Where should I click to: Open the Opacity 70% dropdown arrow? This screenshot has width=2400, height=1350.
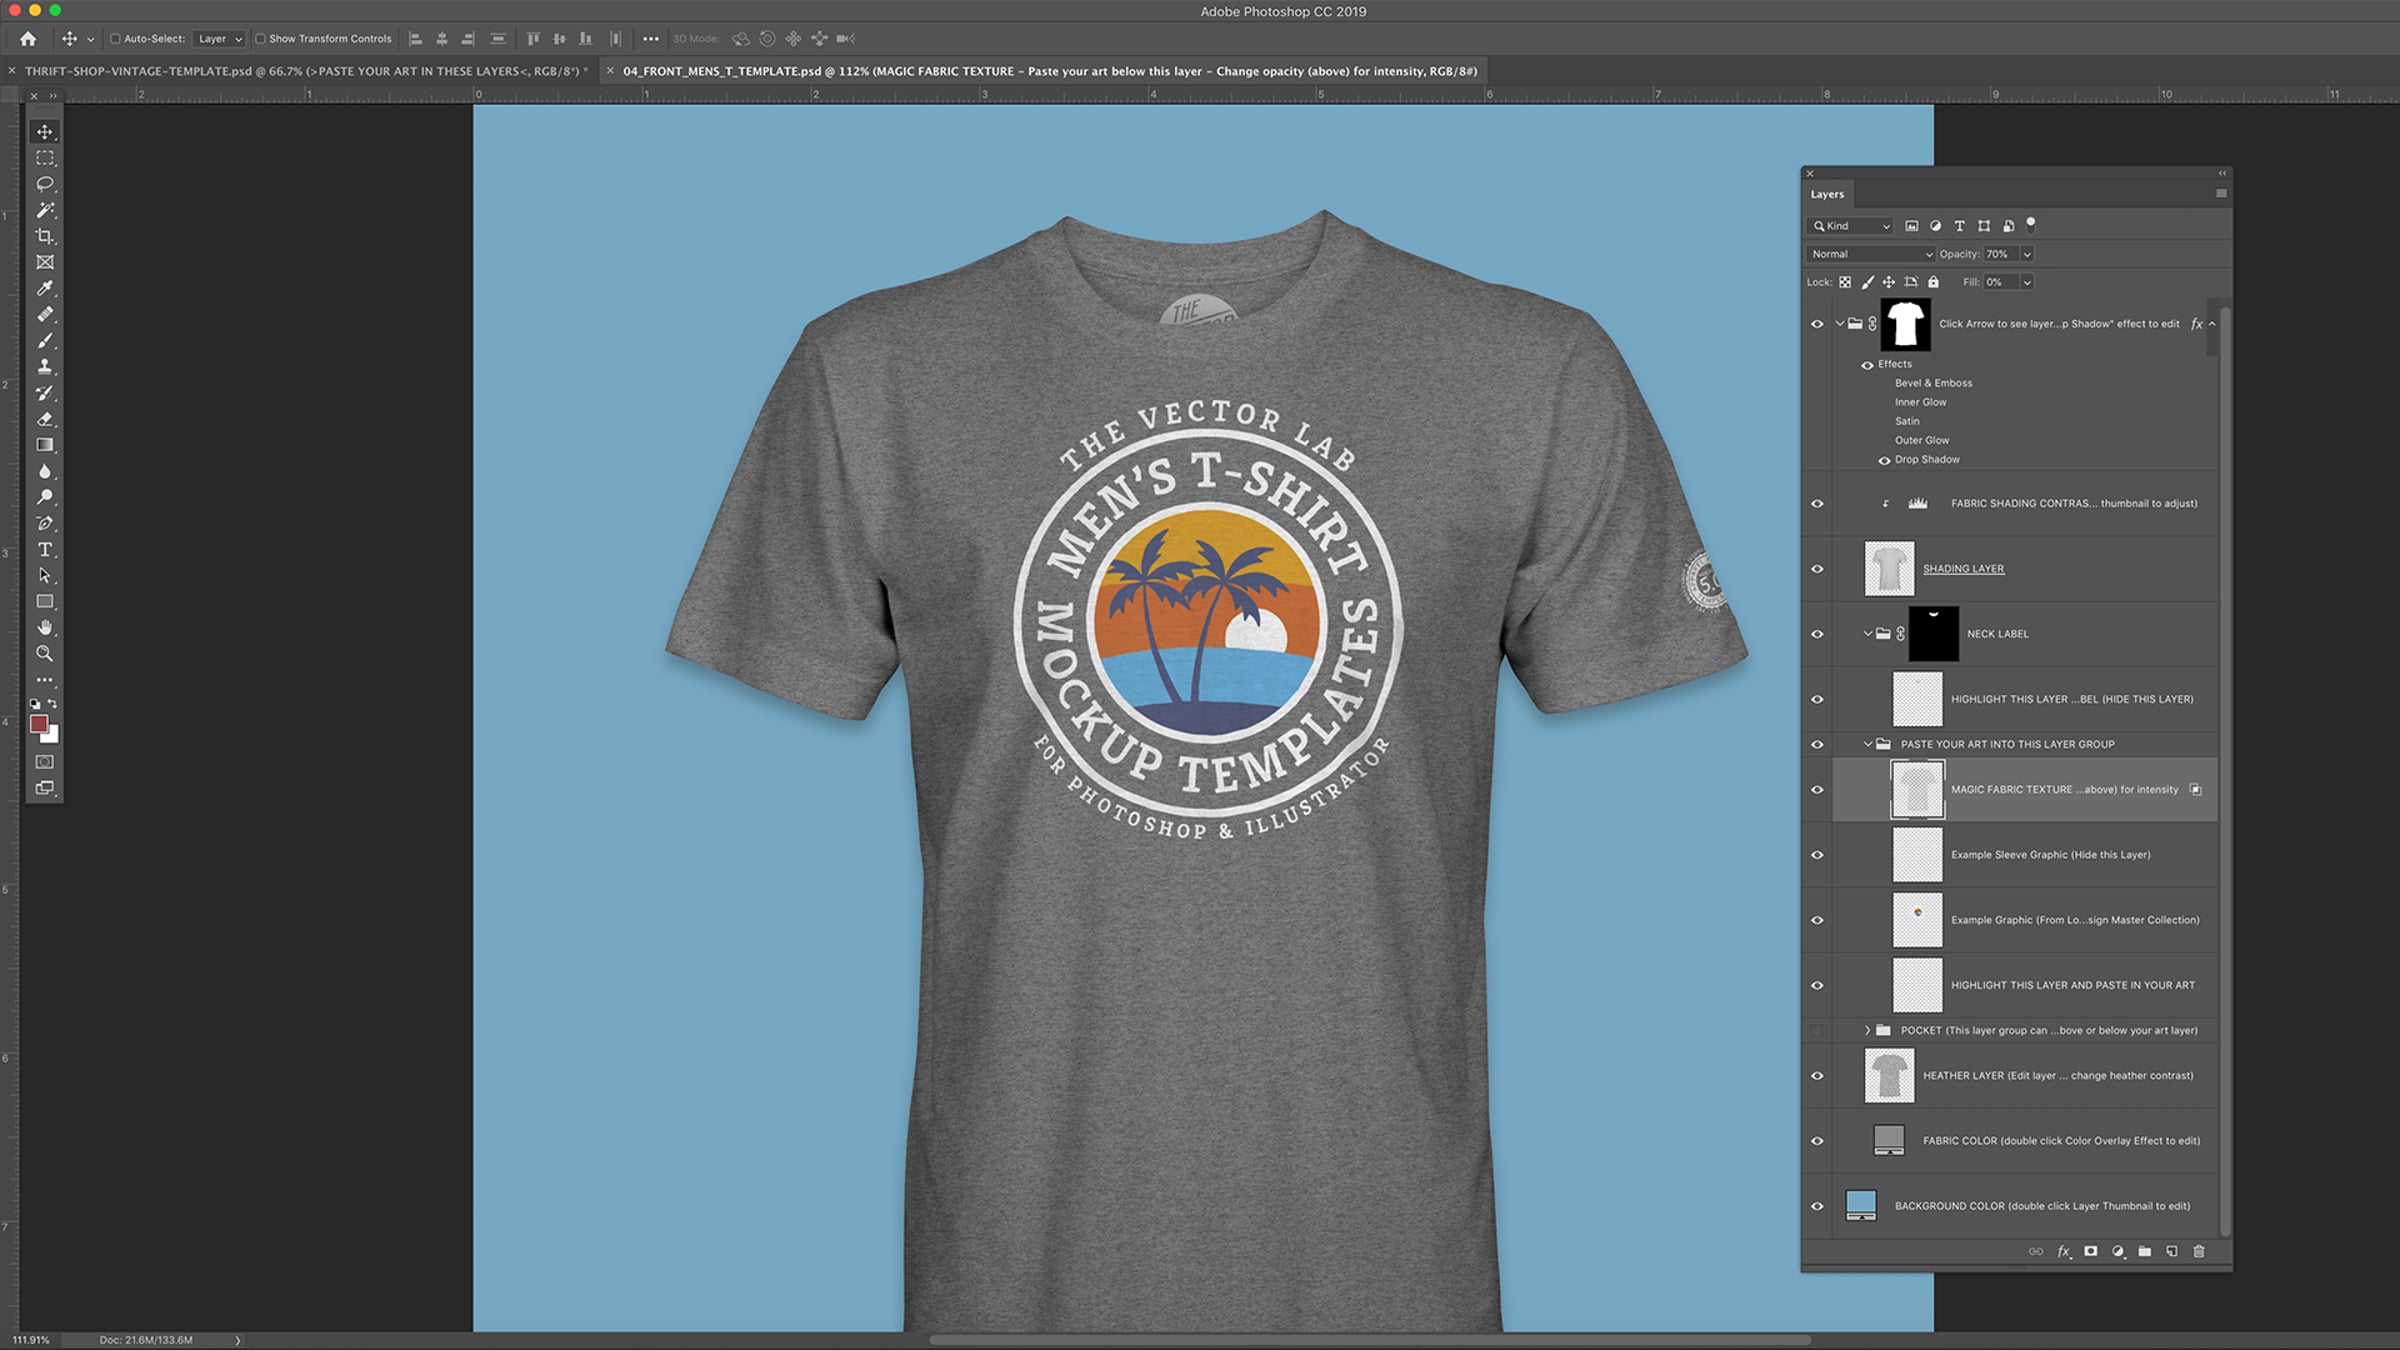pyautogui.click(x=2027, y=254)
